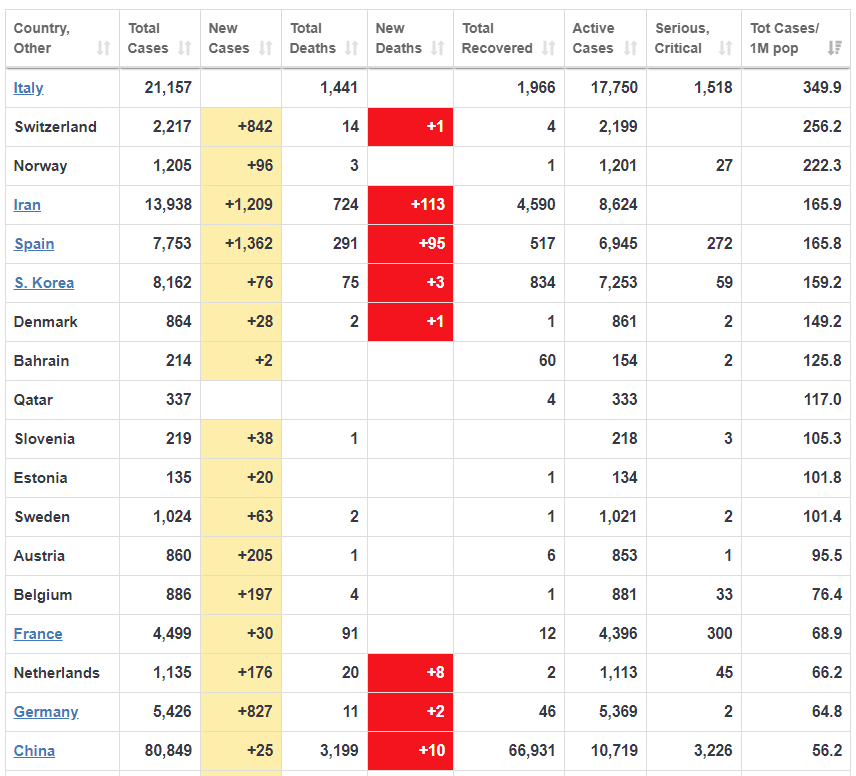
Task: Select the Bahrain row name
Action: 41,361
